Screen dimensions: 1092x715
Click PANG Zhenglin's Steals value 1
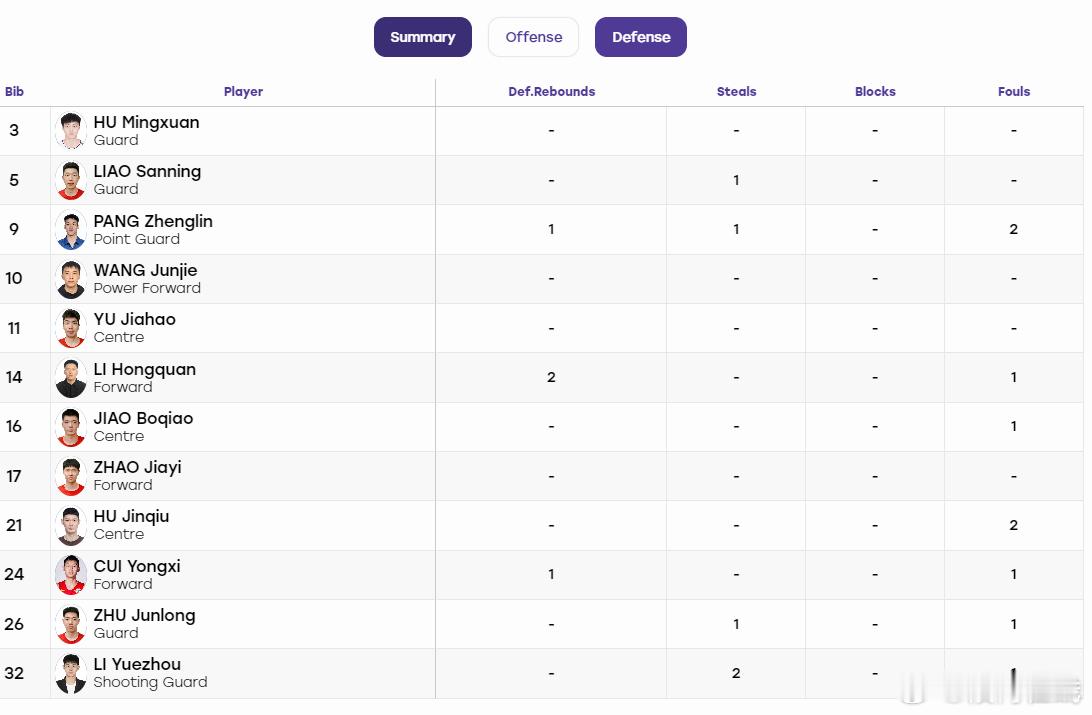click(x=736, y=230)
